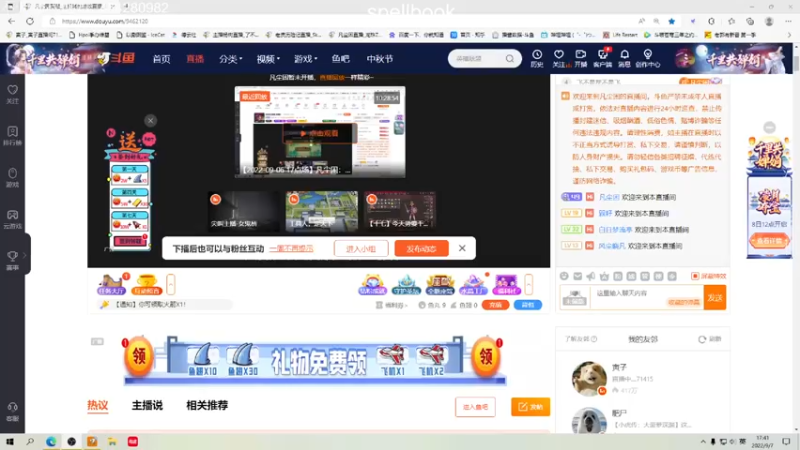Claim the right 领 gift button
Screen dimensions: 800x450
486,356
